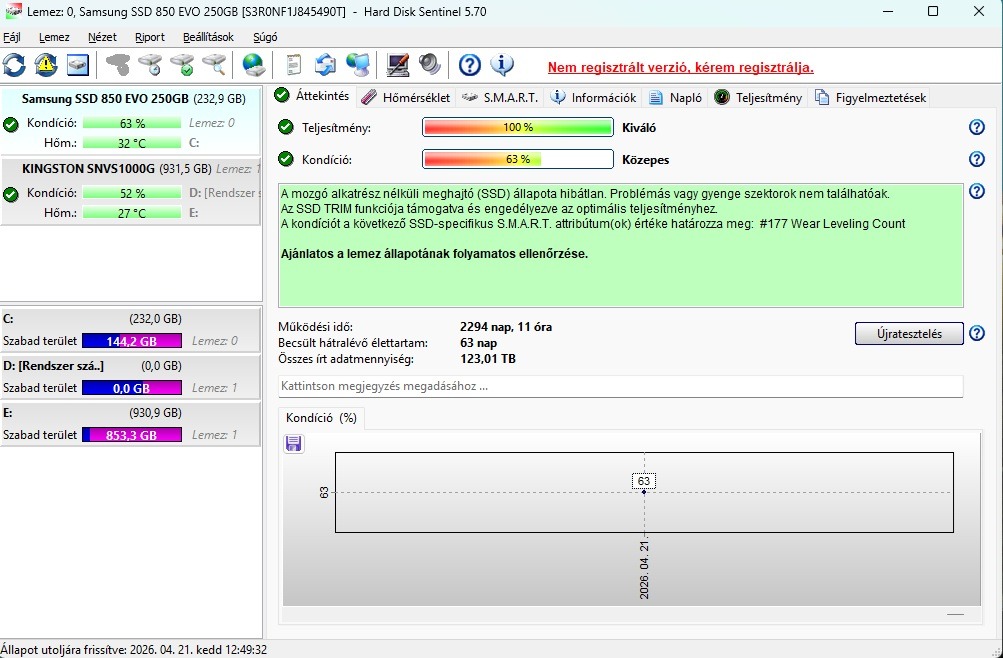
Task: Open the Nézet menu
Action: [102, 37]
